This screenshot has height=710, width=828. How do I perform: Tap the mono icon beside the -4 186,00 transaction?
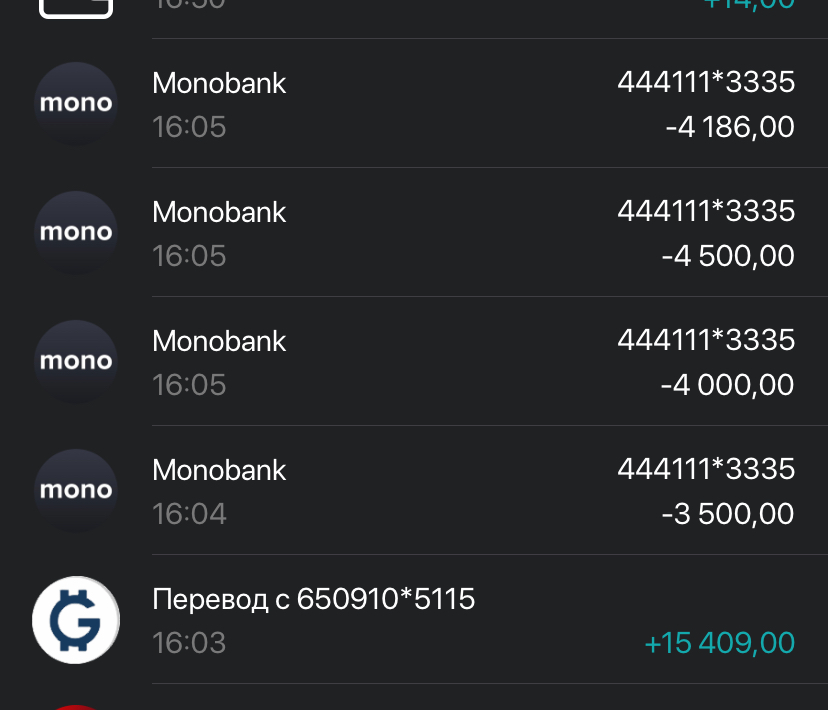(x=76, y=104)
